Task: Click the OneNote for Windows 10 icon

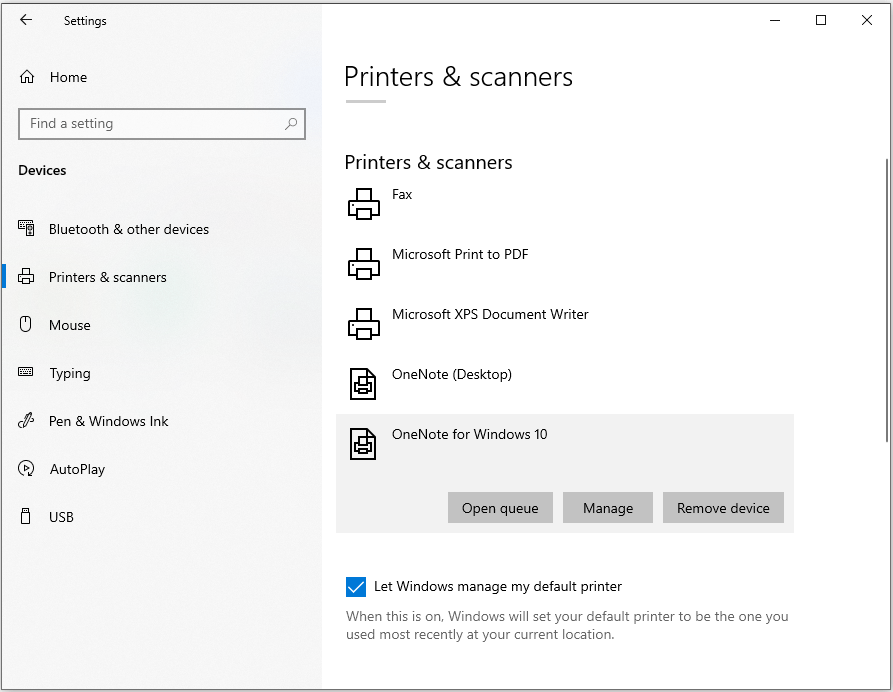Action: (x=363, y=444)
